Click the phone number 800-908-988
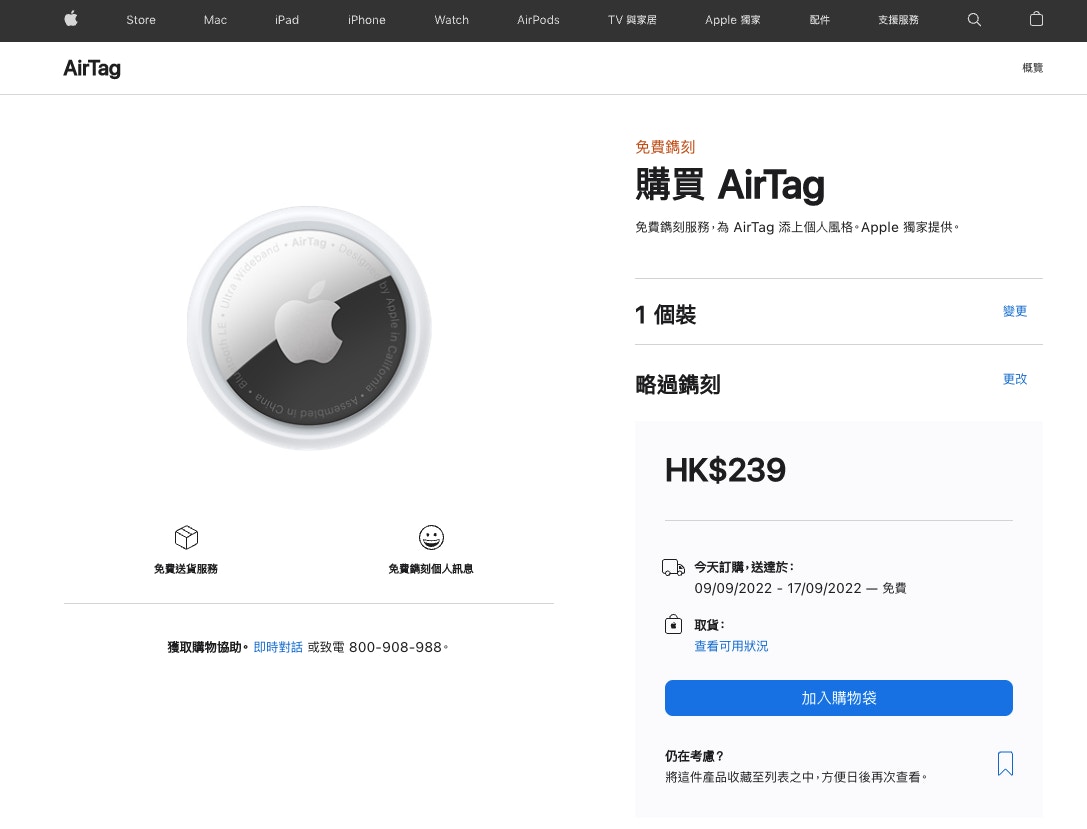Image resolution: width=1087 pixels, height=829 pixels. 395,647
